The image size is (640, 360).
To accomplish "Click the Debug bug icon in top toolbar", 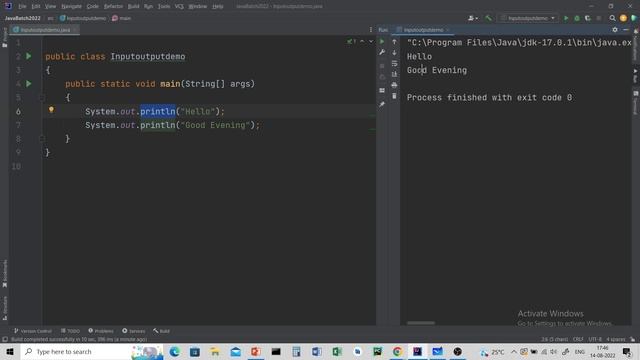I will (x=577, y=18).
